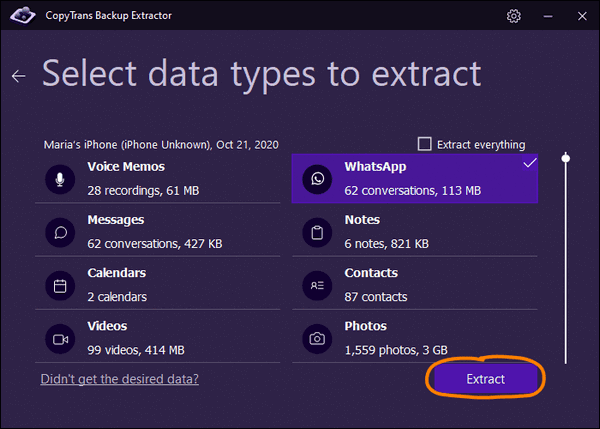Click the "28 recordings, 61 MB" text
Screen dimensions: 600x429
tap(143, 191)
